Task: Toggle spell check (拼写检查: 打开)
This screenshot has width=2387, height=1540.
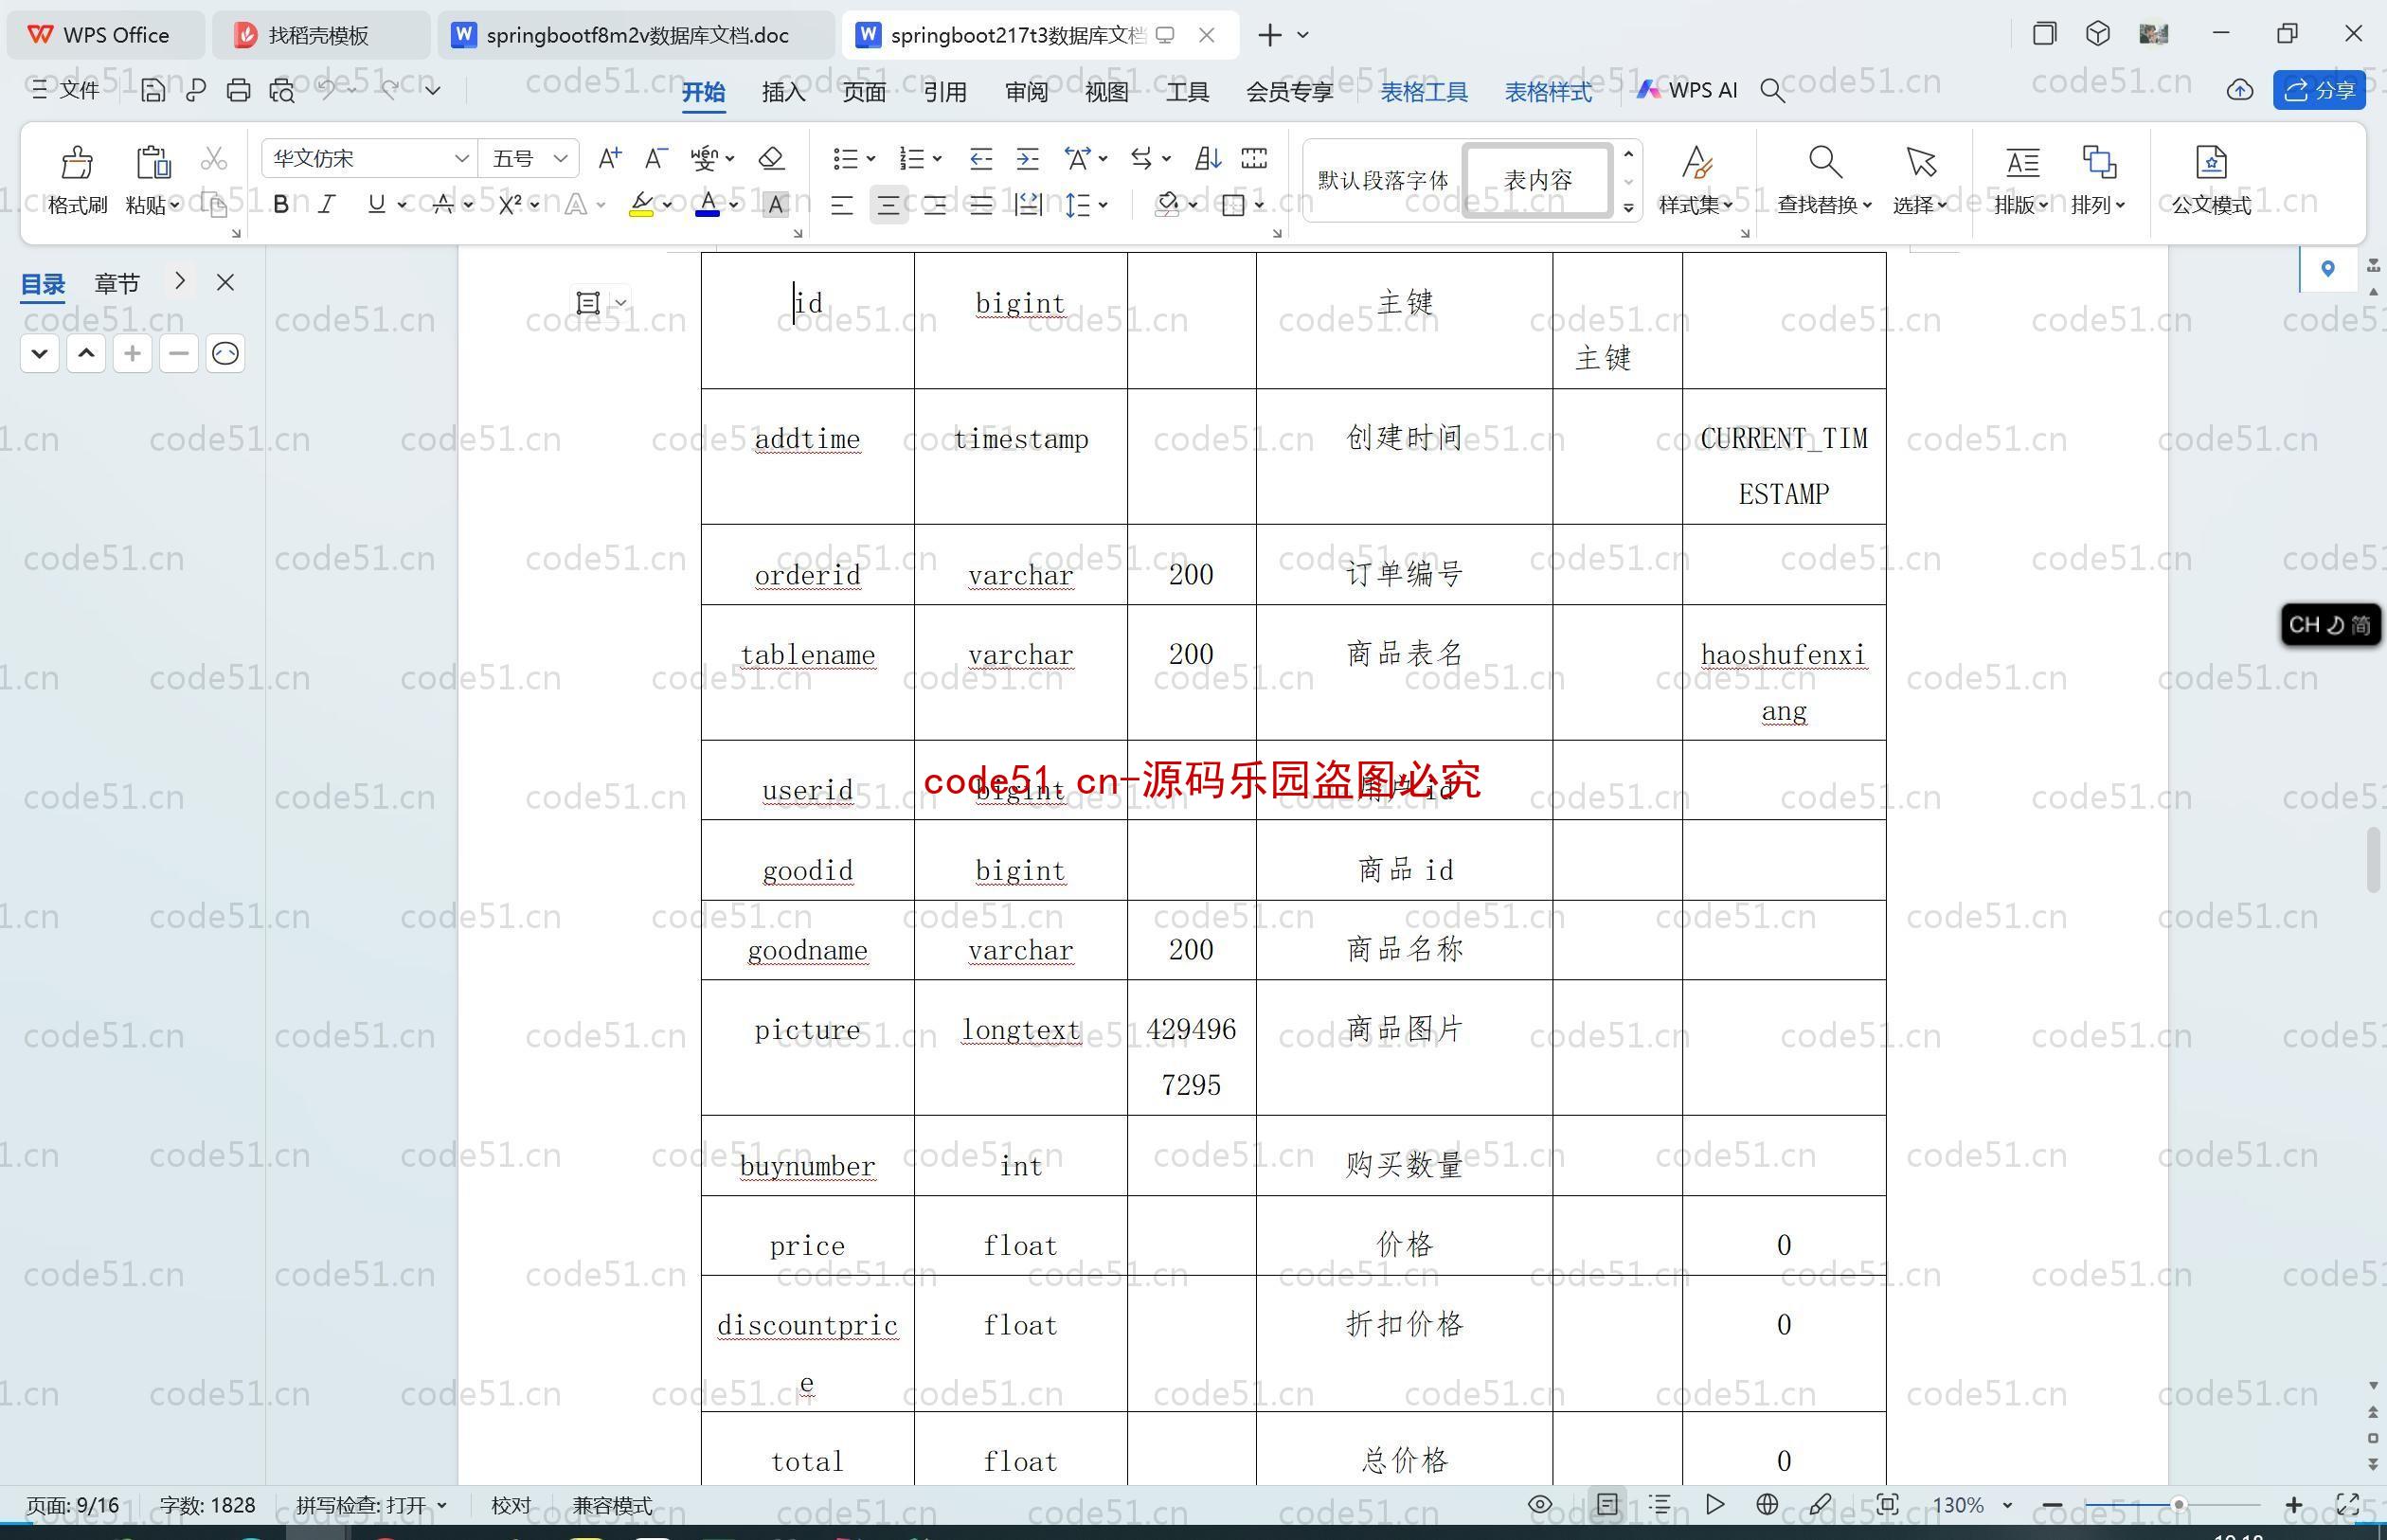Action: (371, 1505)
